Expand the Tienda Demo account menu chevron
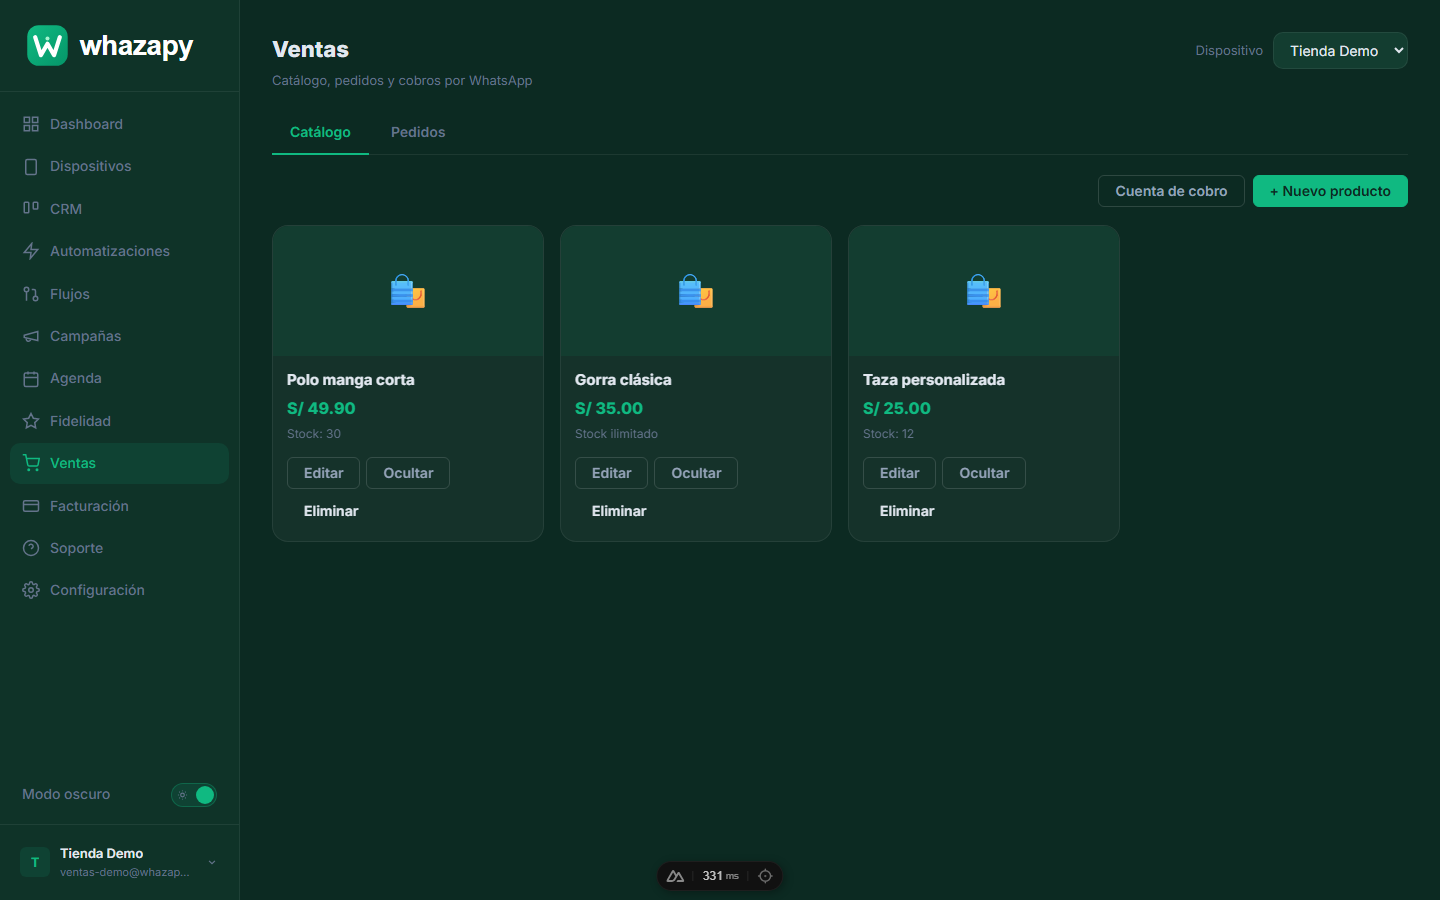 pos(212,862)
